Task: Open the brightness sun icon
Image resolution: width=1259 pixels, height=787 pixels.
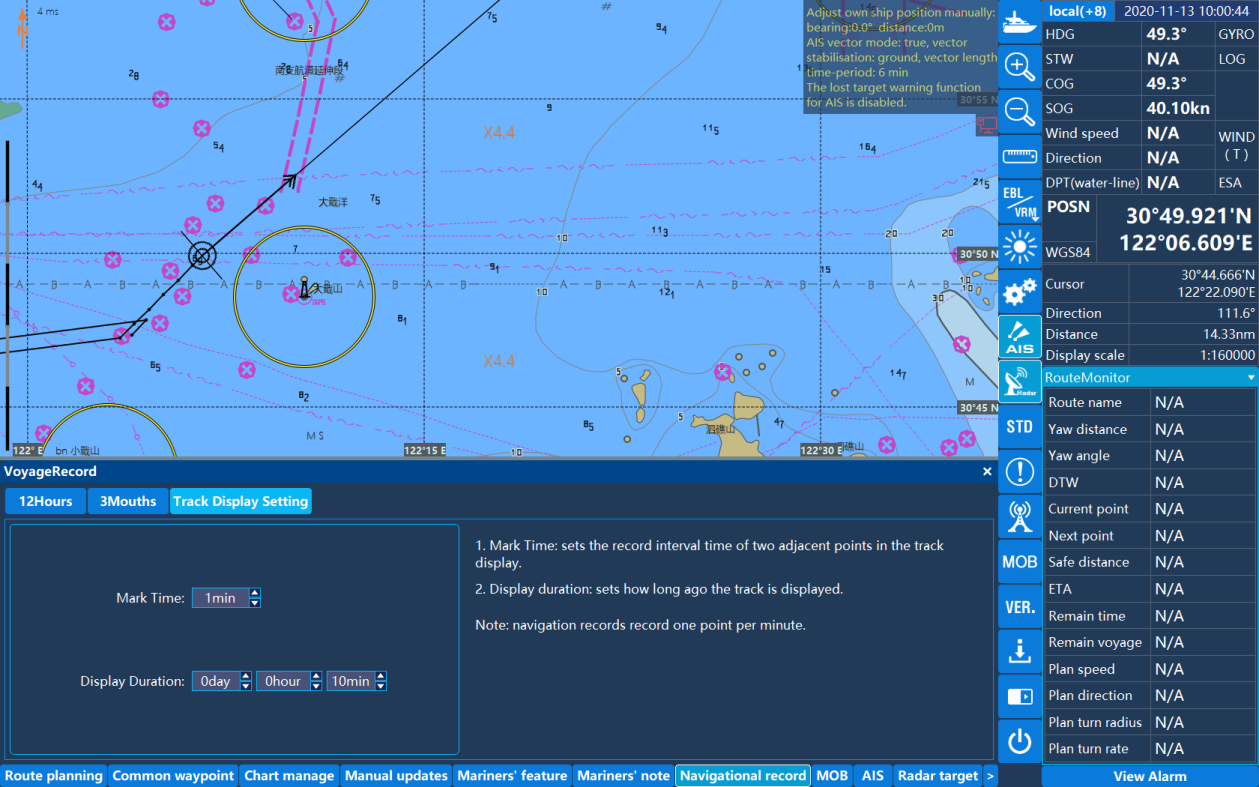Action: (x=1019, y=246)
